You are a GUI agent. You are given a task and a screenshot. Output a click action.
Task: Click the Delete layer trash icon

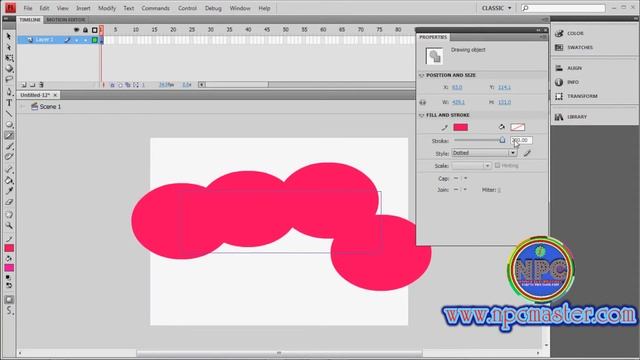41,85
